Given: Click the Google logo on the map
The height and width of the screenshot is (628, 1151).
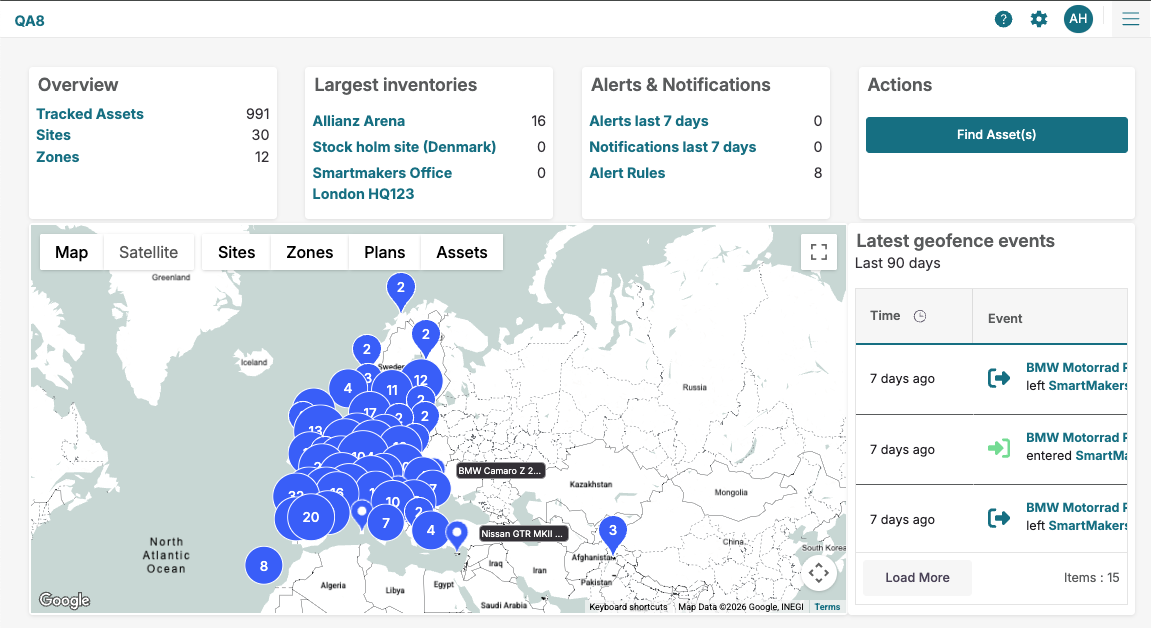Looking at the screenshot, I should pos(65,600).
